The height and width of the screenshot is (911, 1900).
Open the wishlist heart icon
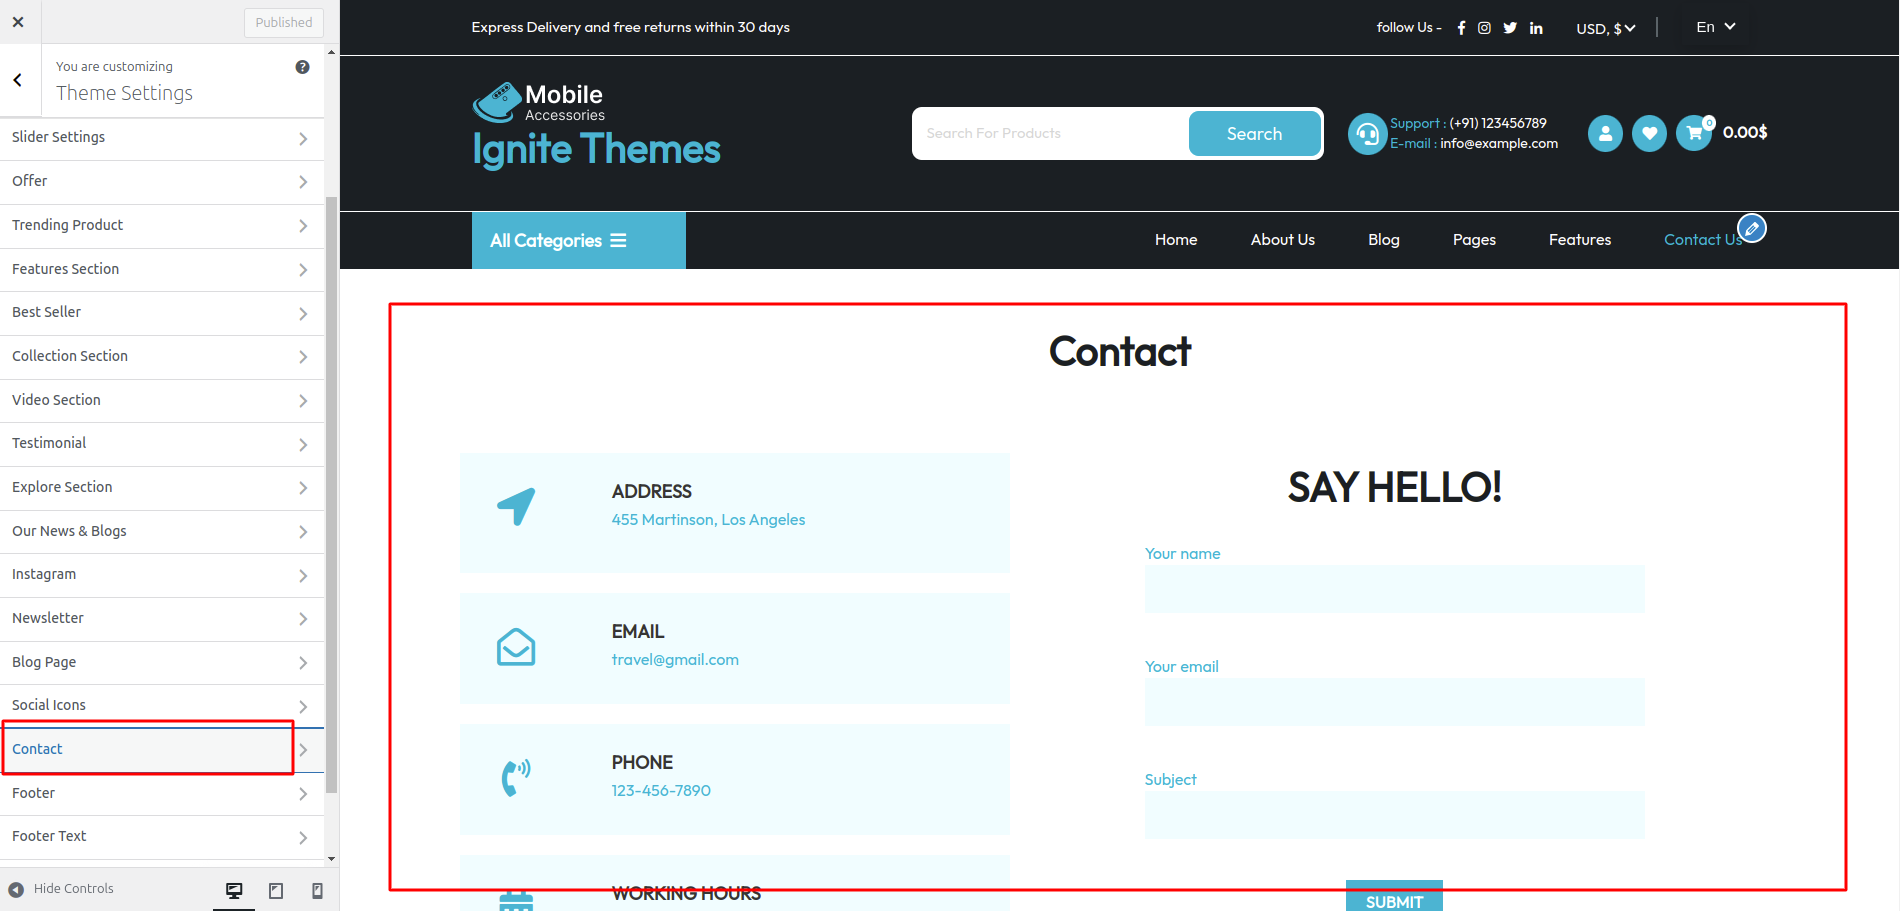point(1649,133)
